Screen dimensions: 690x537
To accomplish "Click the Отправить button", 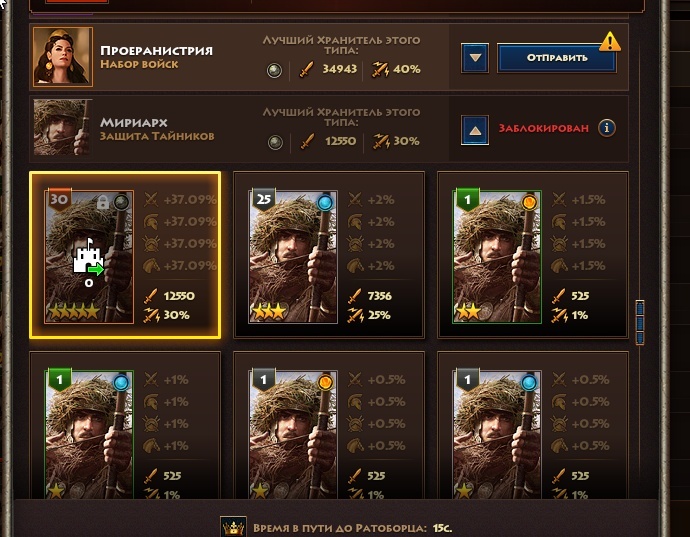I will pyautogui.click(x=557, y=58).
